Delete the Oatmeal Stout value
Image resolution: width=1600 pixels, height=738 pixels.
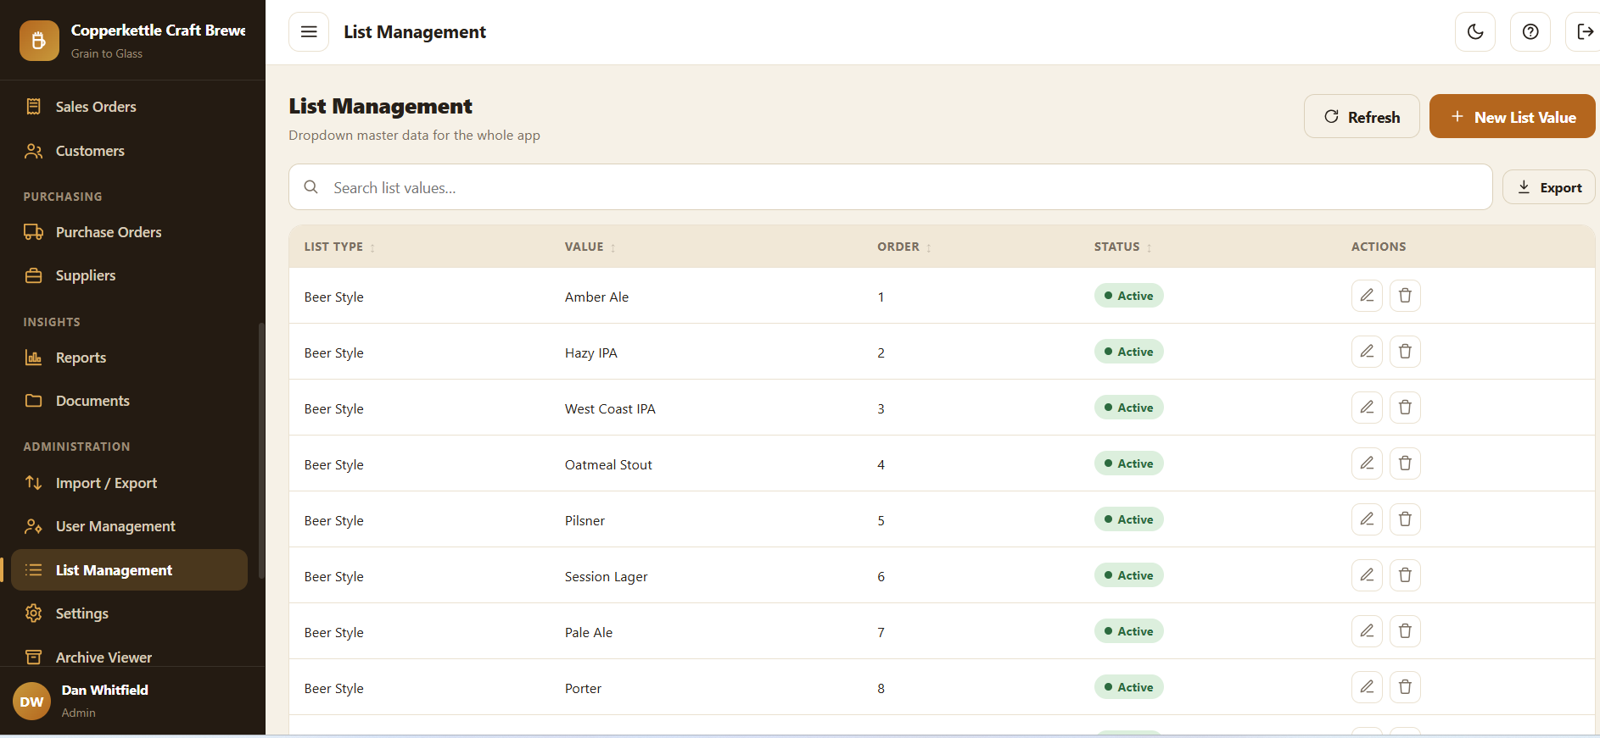coord(1405,464)
